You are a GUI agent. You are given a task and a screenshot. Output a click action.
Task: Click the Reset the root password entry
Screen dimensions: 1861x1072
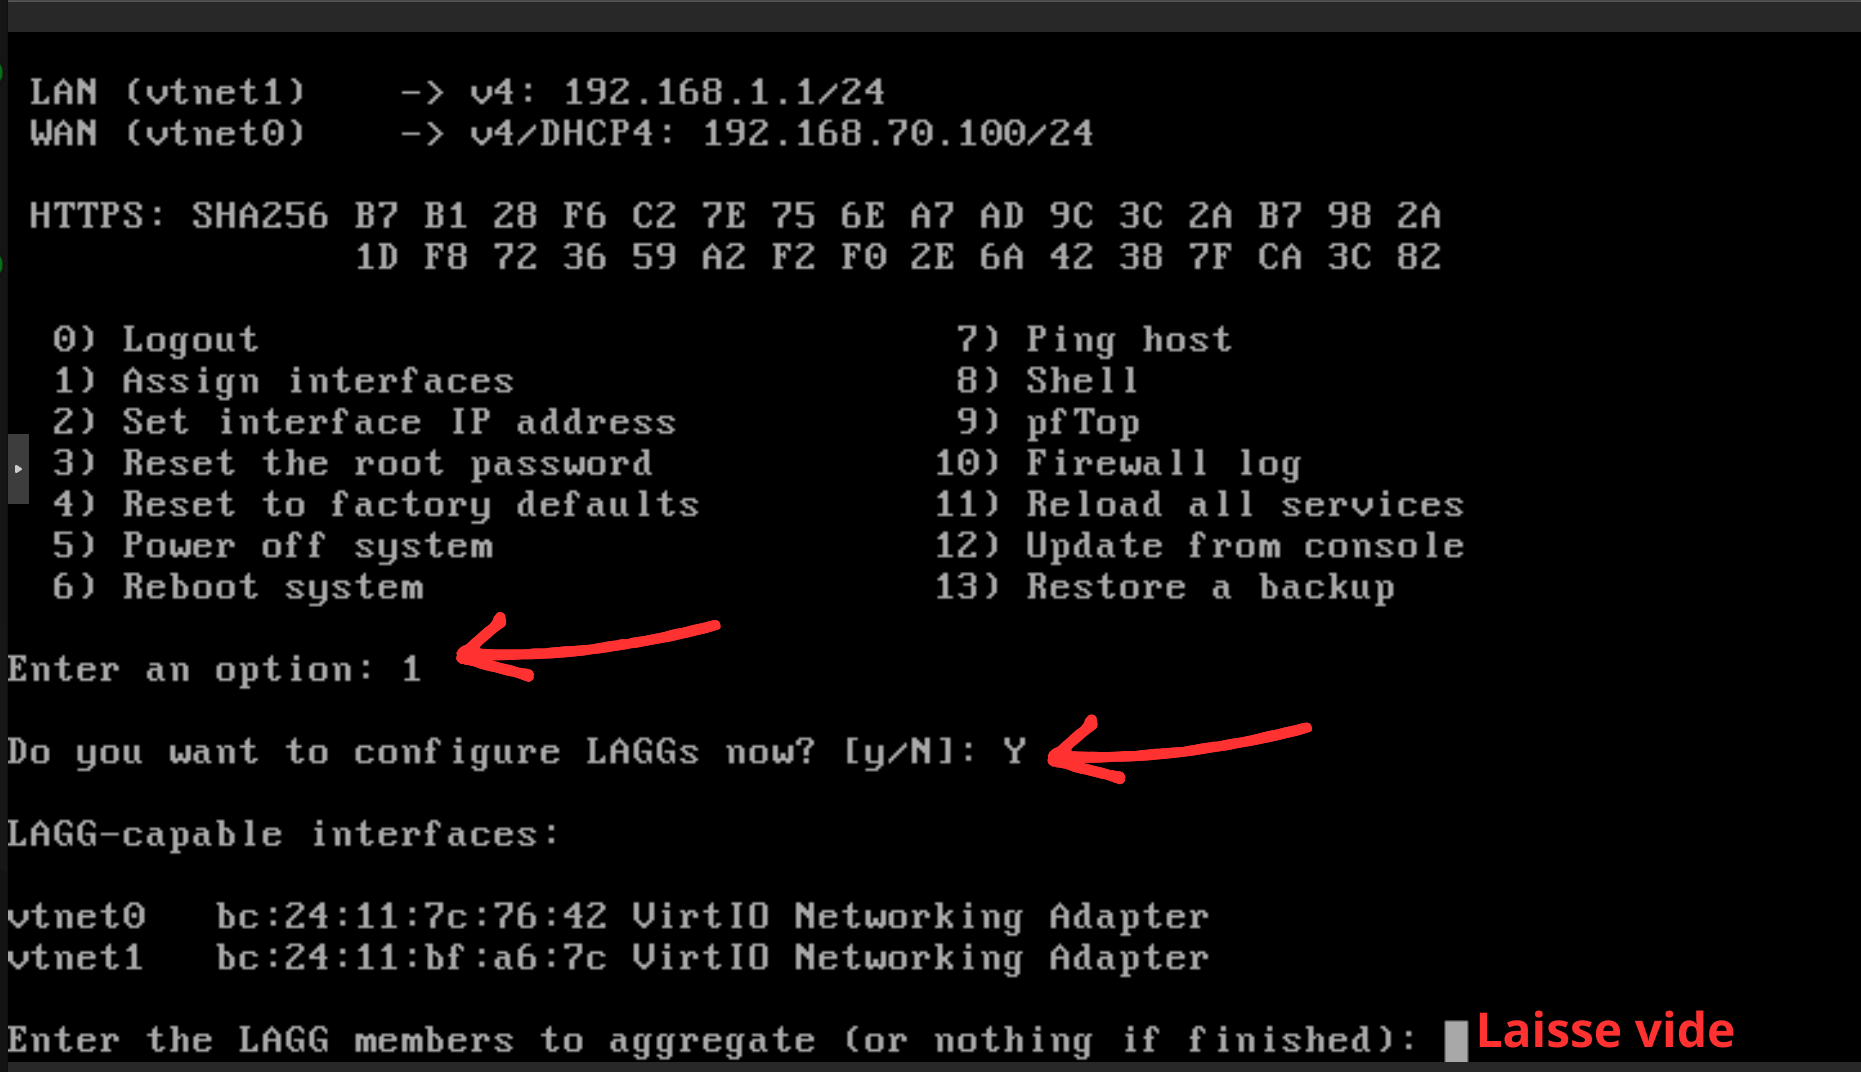[352, 463]
